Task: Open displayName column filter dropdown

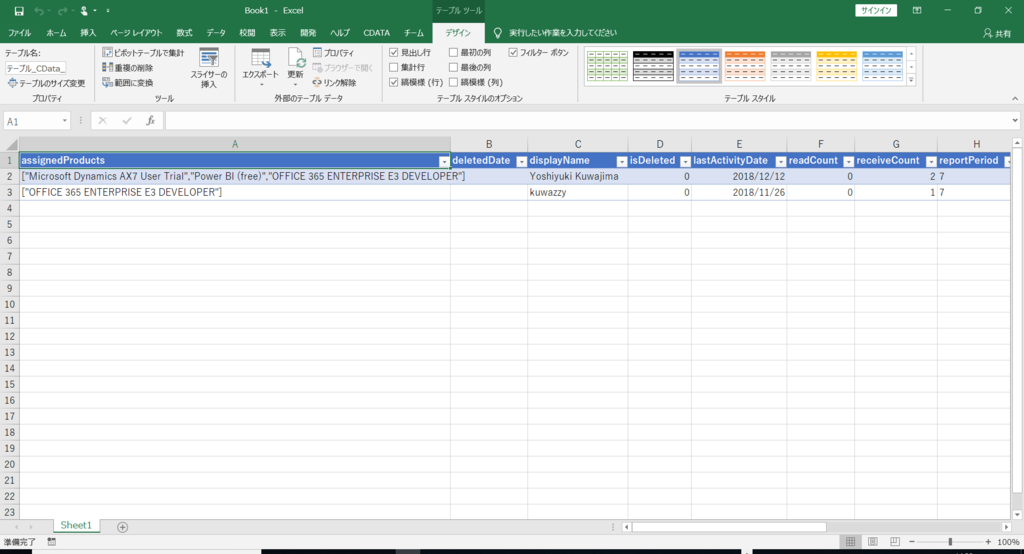Action: (622, 161)
